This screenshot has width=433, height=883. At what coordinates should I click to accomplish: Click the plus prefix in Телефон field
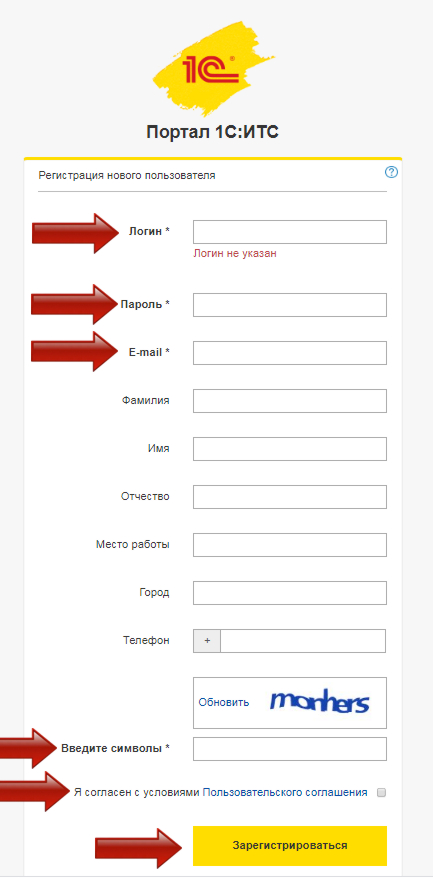[x=207, y=641]
